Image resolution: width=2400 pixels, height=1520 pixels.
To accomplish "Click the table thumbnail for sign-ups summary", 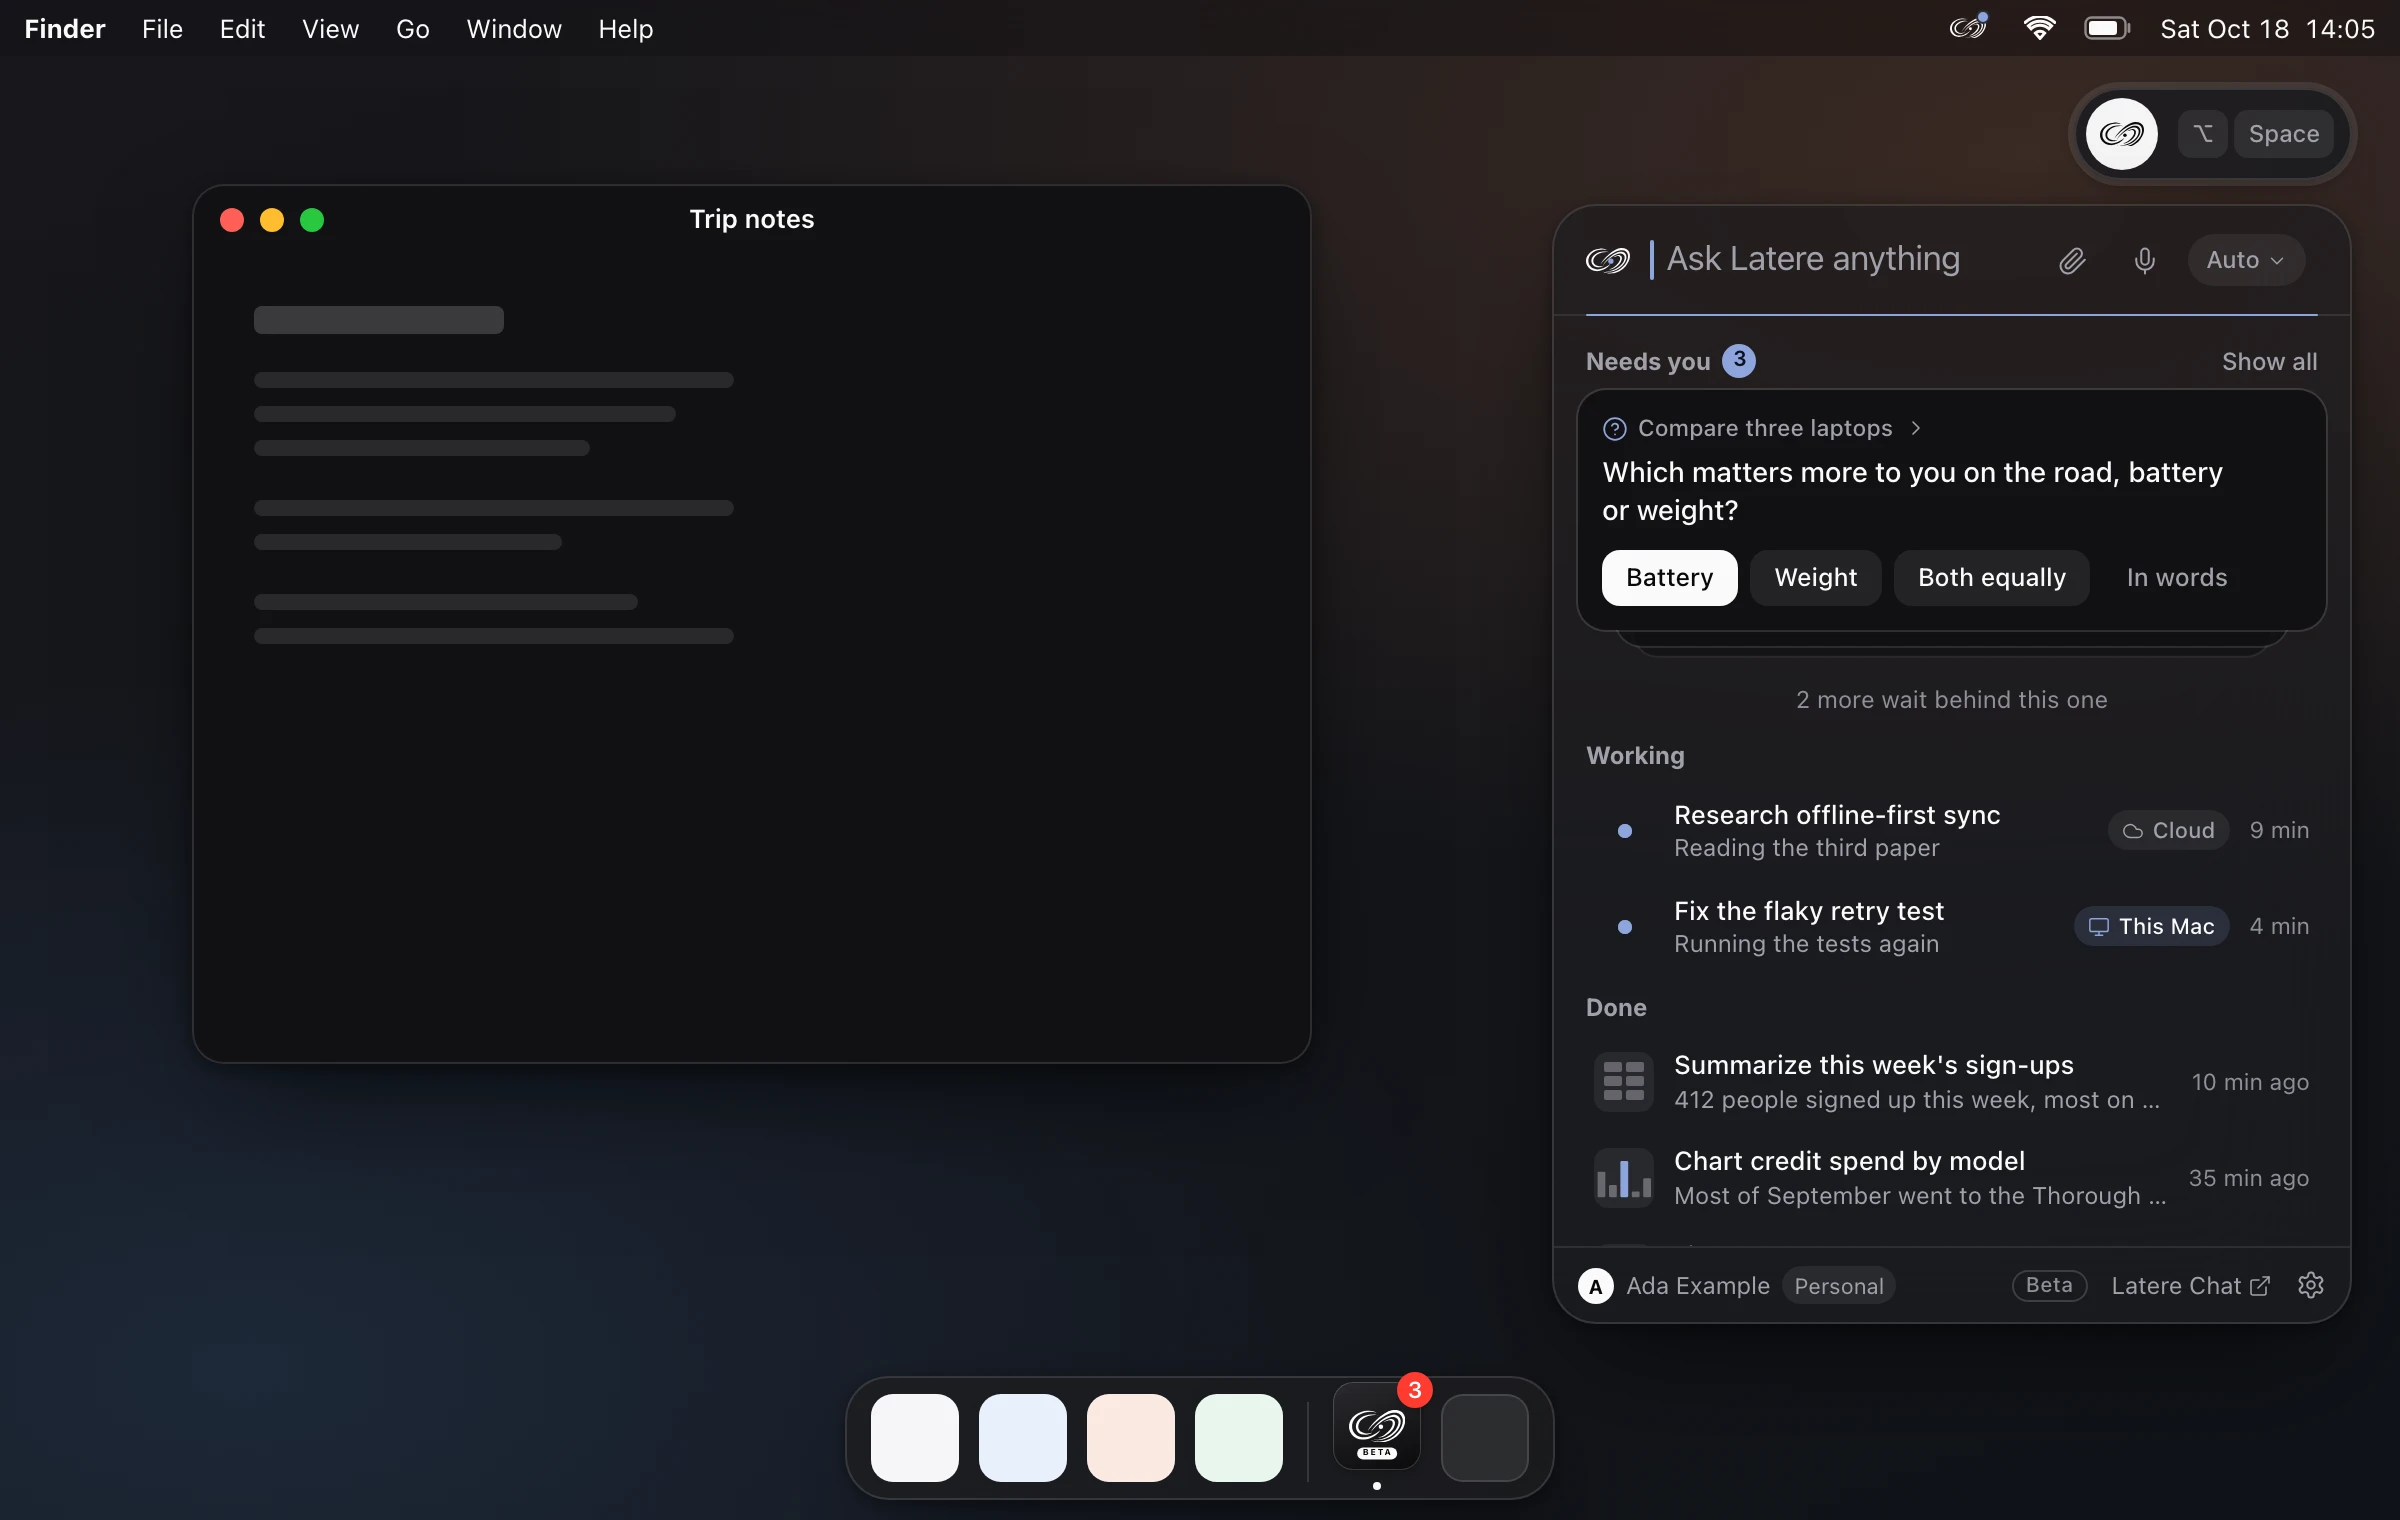I will (x=1623, y=1082).
